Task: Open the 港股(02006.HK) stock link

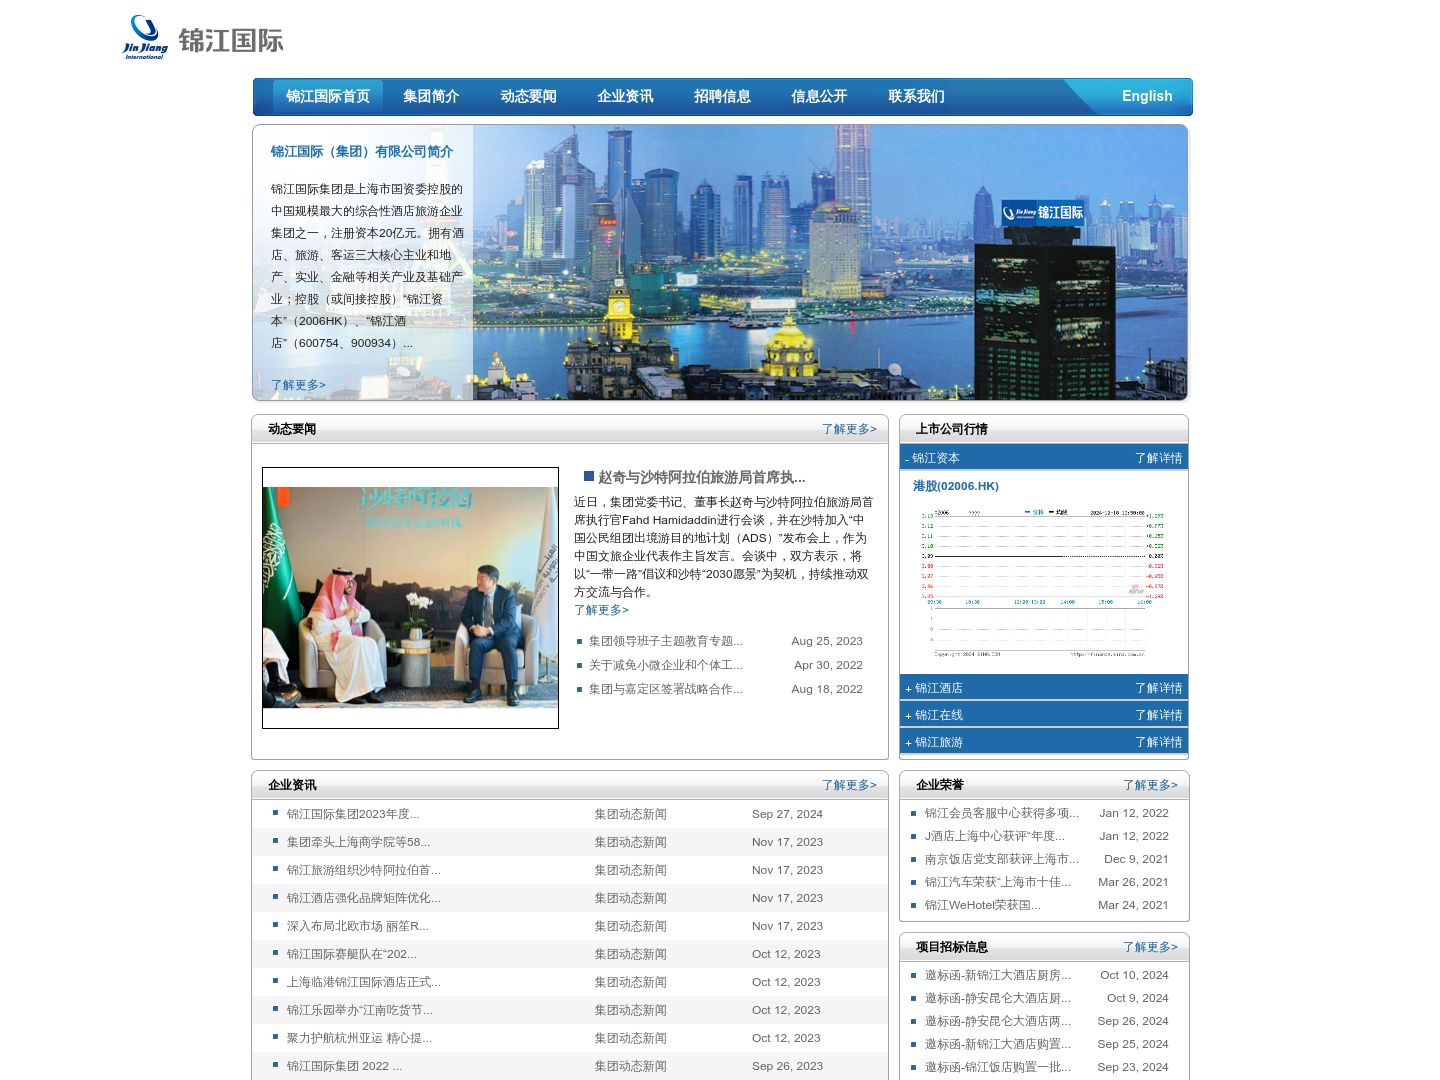Action: [x=956, y=486]
